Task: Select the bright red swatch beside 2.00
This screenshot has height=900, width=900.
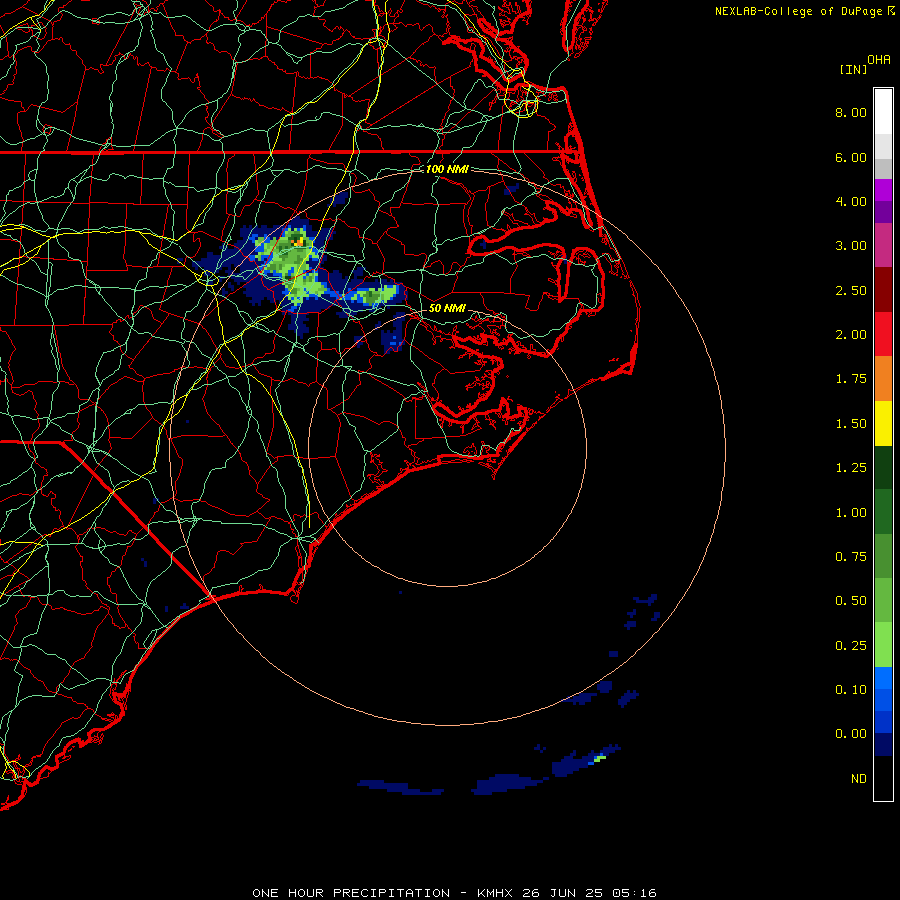Action: coord(883,334)
